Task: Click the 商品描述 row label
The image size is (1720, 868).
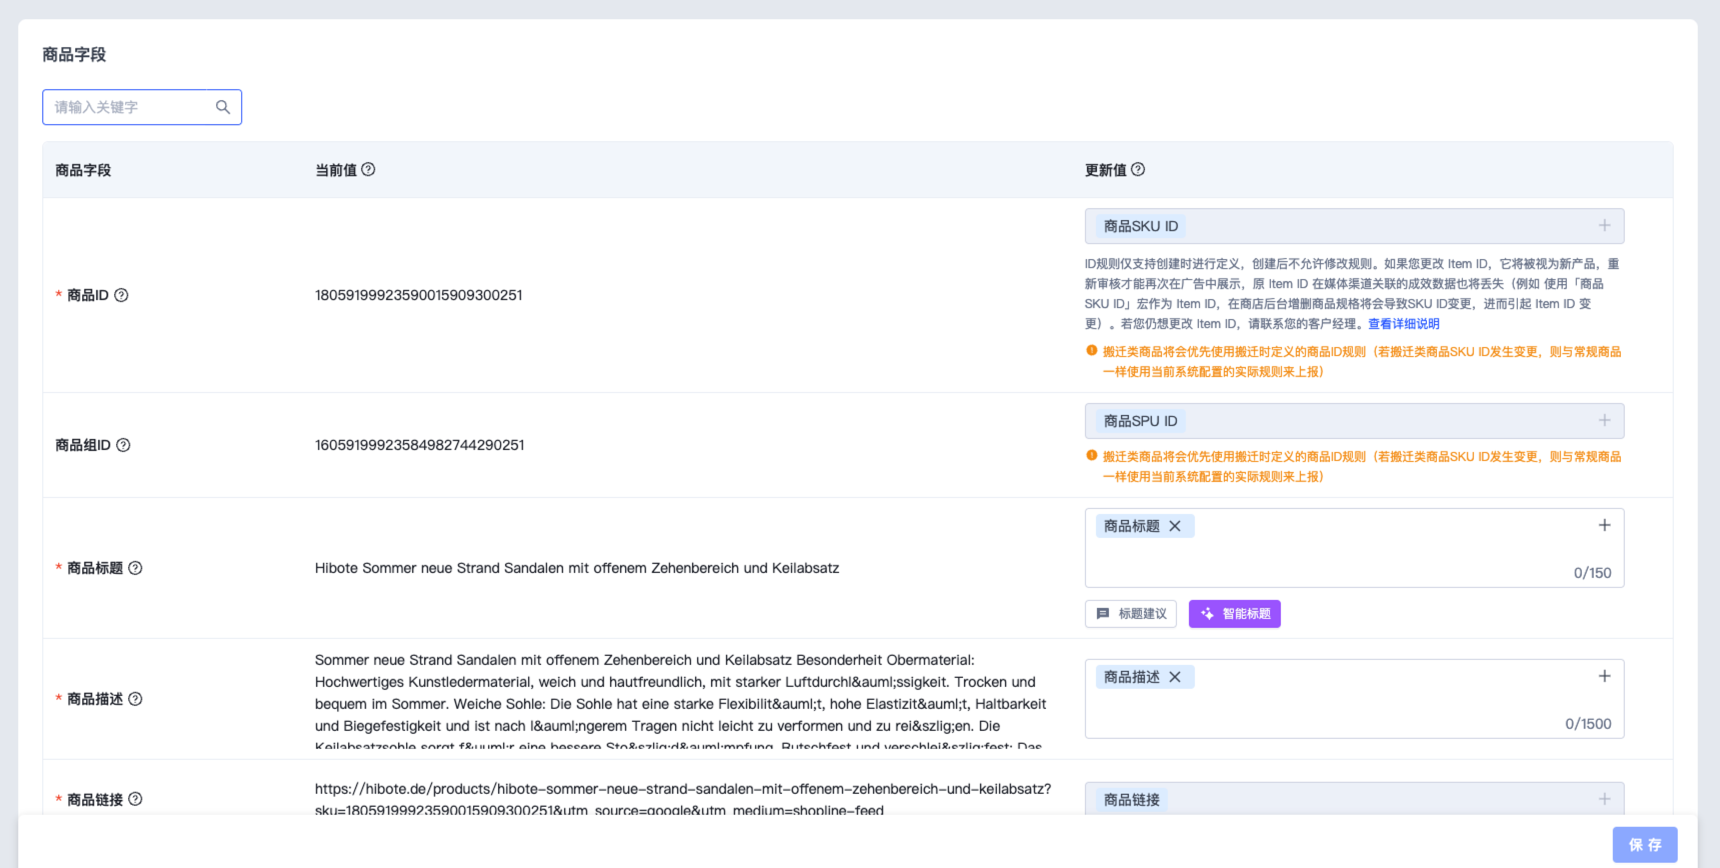Action: 95,699
